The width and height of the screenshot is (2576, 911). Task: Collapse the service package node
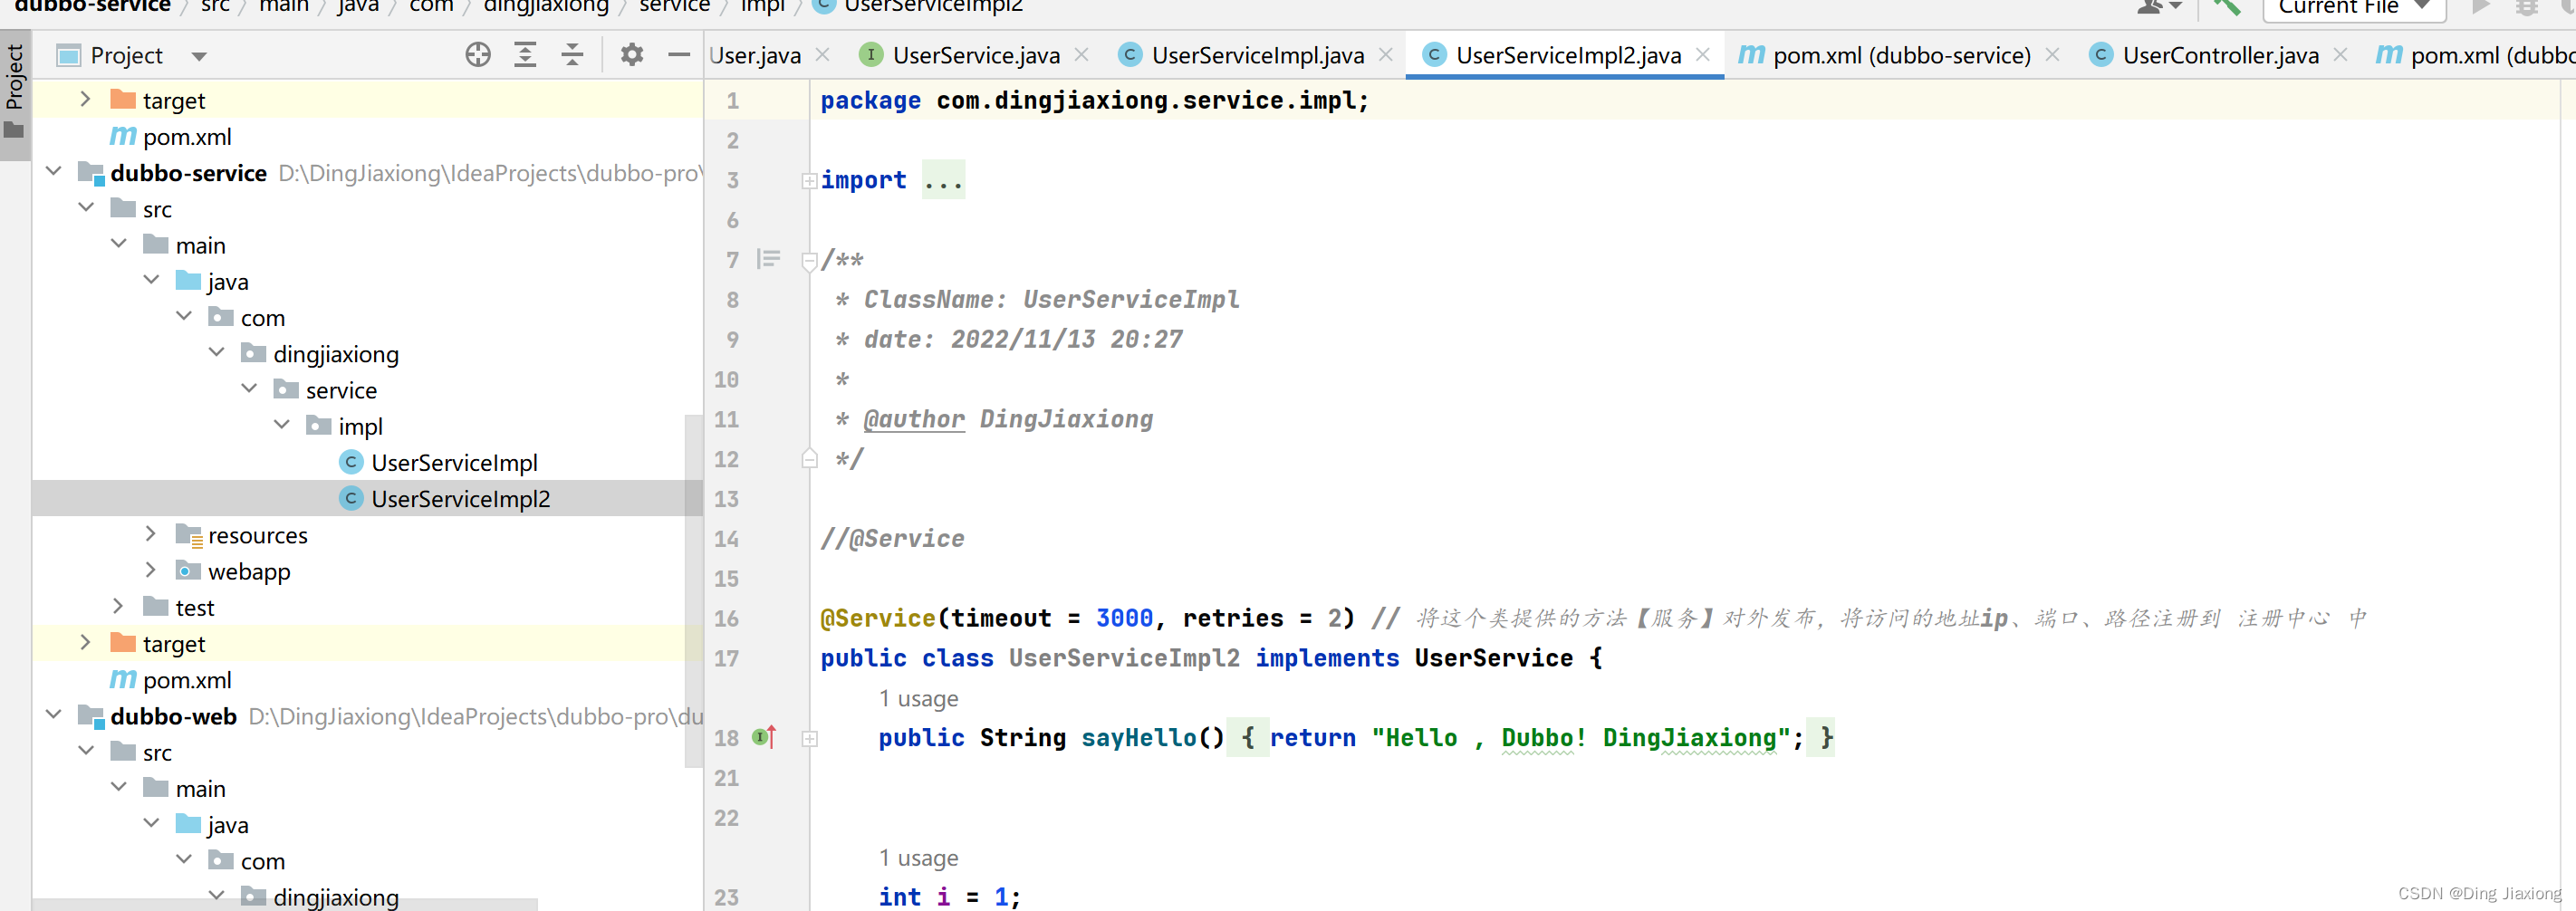point(249,389)
